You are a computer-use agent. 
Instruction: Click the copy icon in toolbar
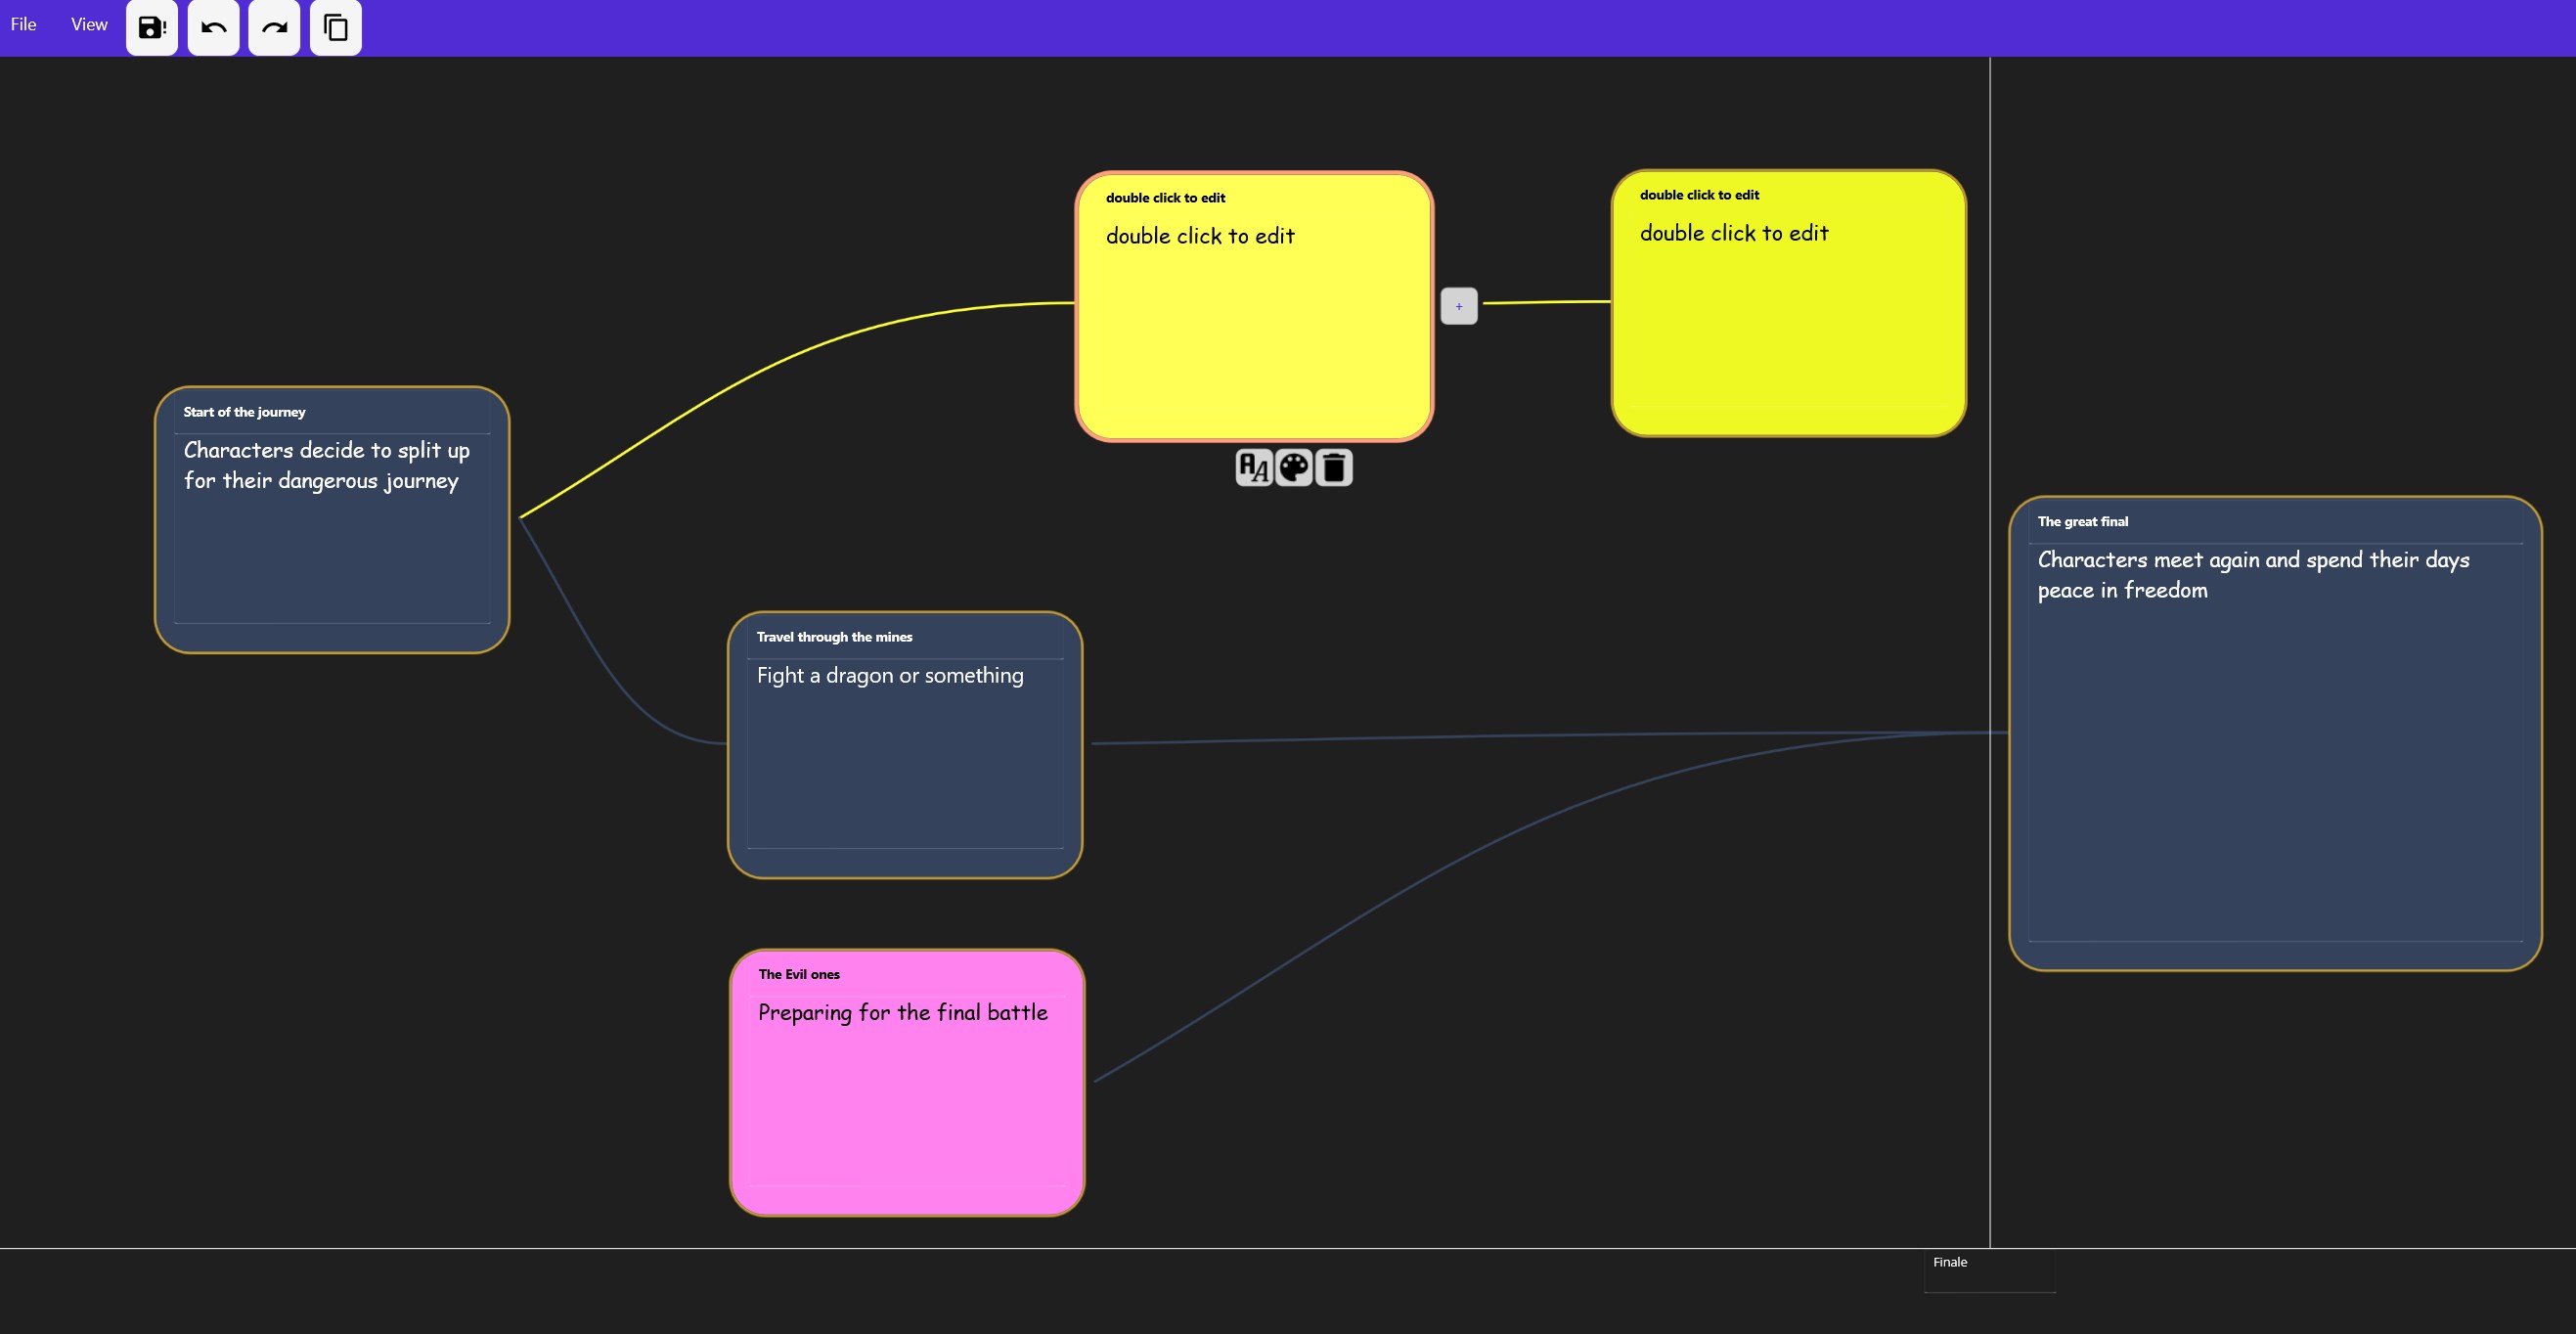(x=336, y=27)
